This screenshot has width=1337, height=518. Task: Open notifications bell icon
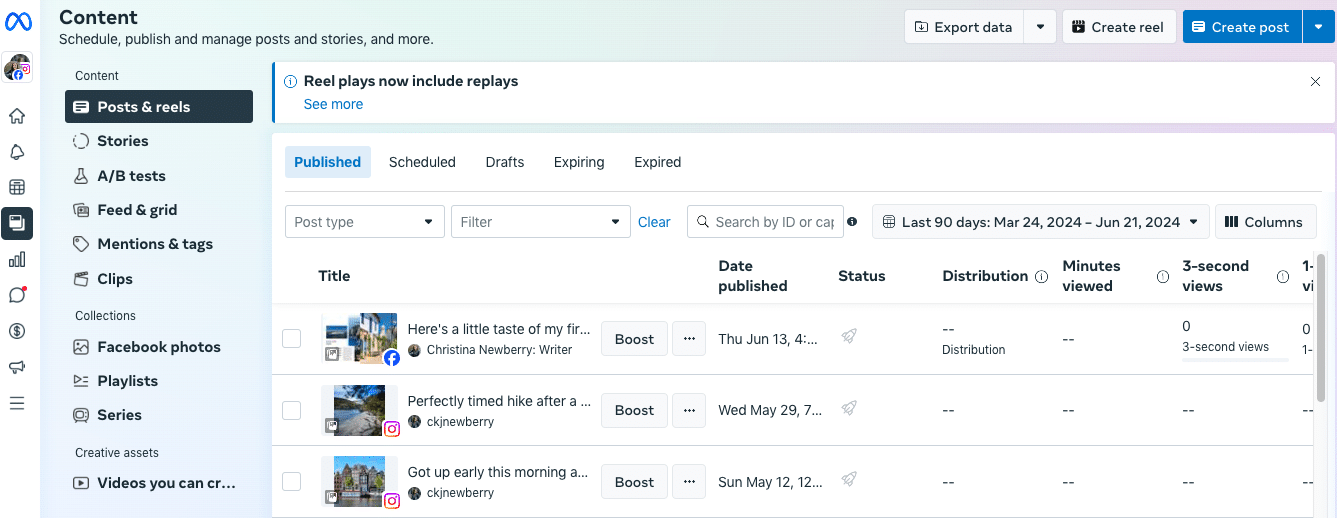pos(16,152)
